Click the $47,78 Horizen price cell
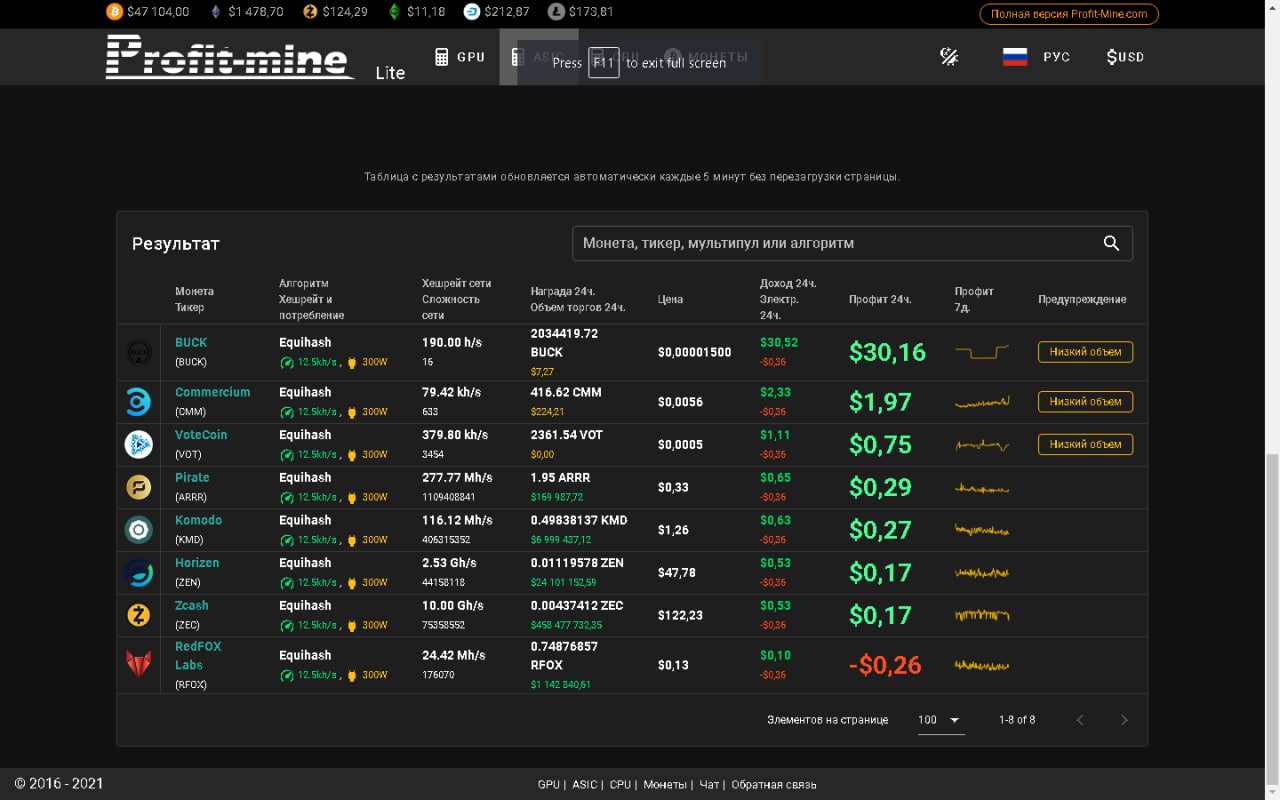The image size is (1280, 800). tap(677, 573)
